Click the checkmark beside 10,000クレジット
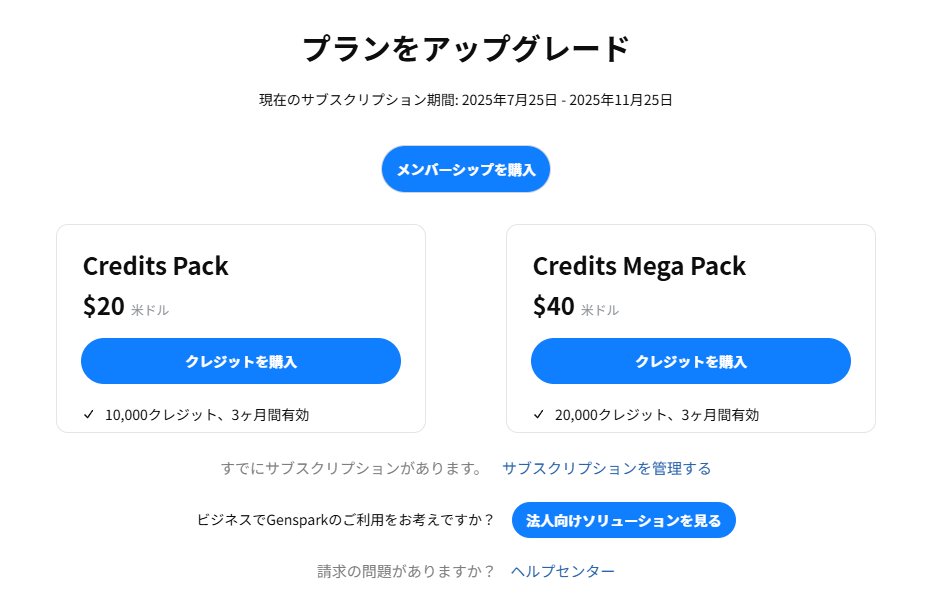This screenshot has height=611, width=944. click(89, 414)
